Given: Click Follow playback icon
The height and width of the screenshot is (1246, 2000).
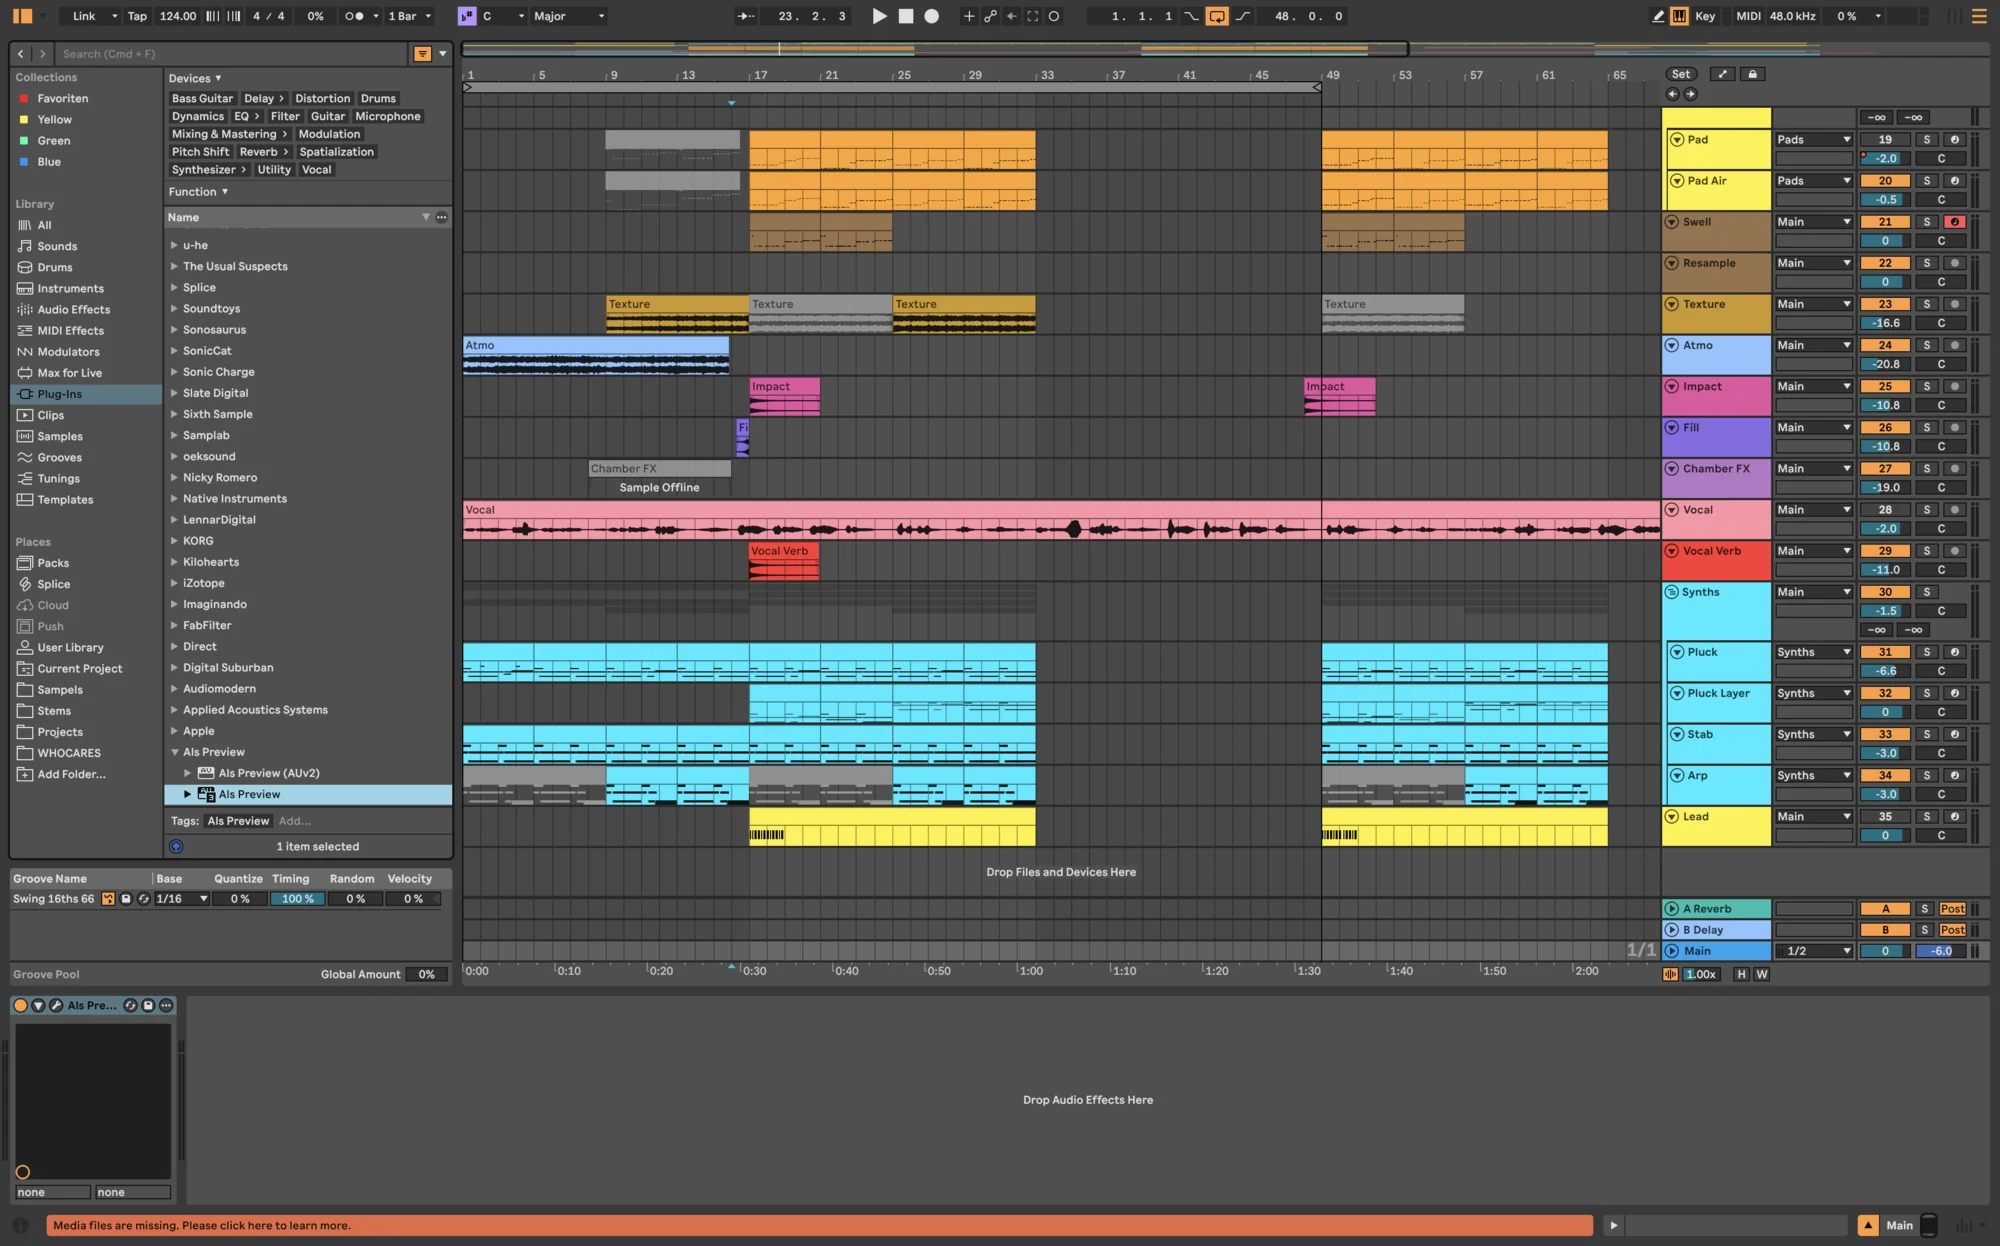Looking at the screenshot, I should (x=746, y=16).
